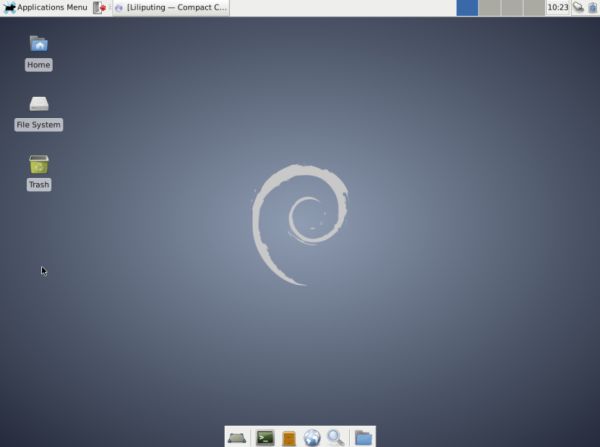600x447 pixels.
Task: Click the clock showing 10:23
Action: click(558, 7)
